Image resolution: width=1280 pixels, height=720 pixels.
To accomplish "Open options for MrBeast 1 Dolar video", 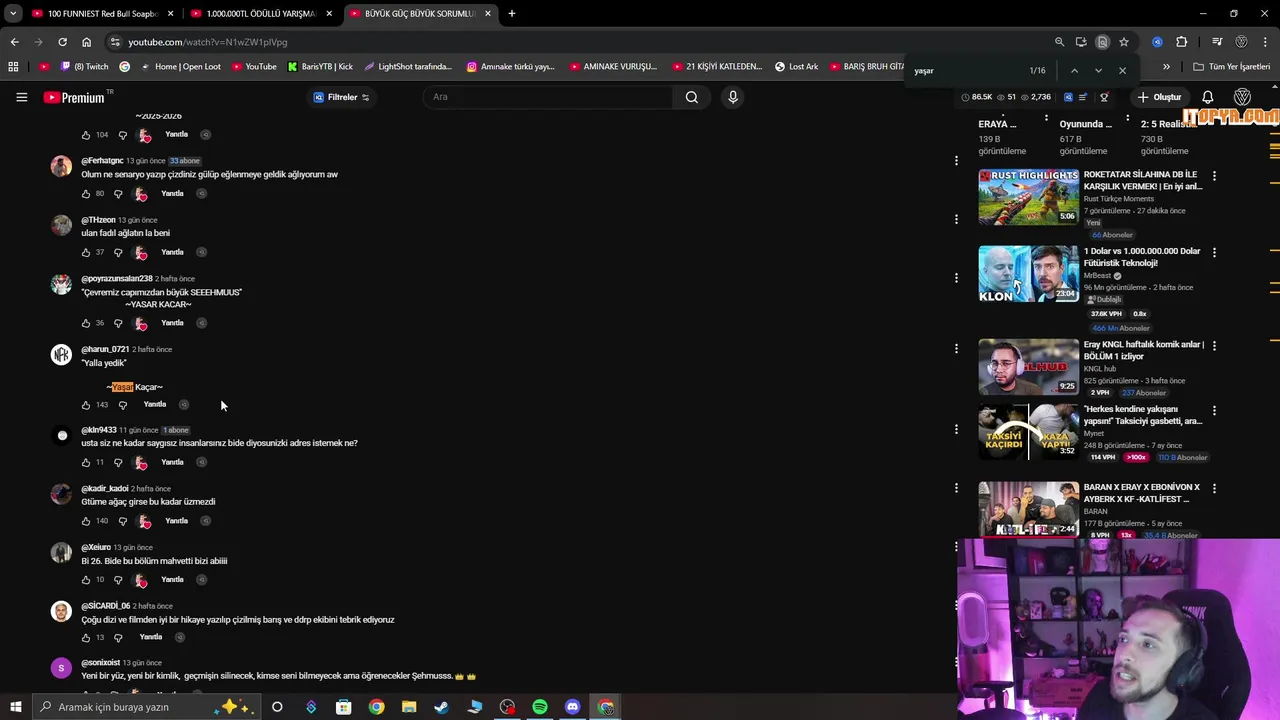I will (x=1214, y=252).
